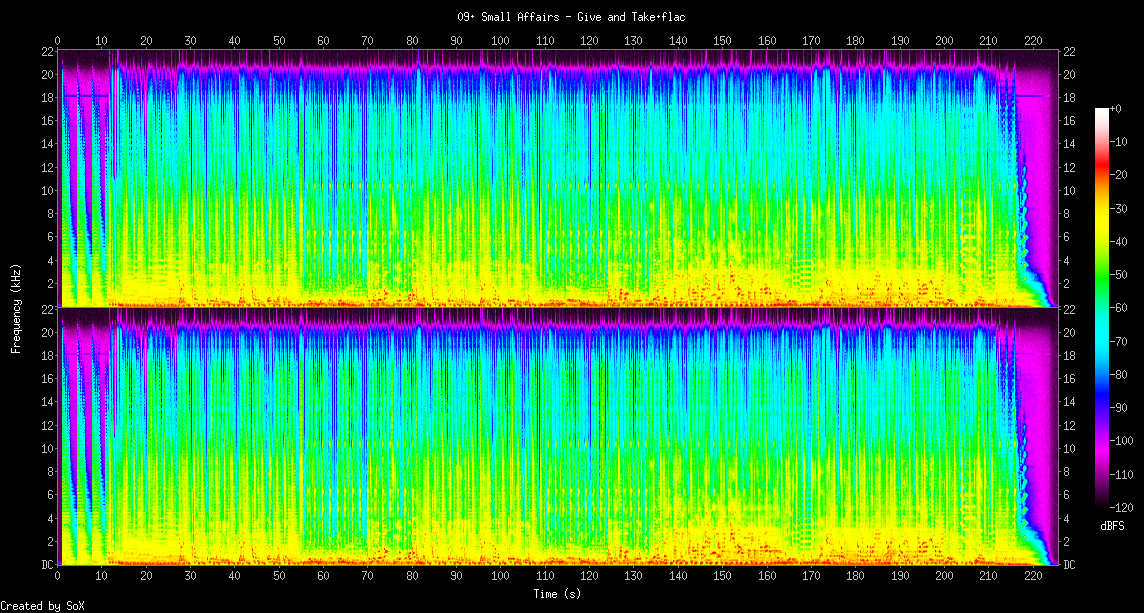
Task: Click the 0 second mark on bottom time axis
Action: pos(58,577)
